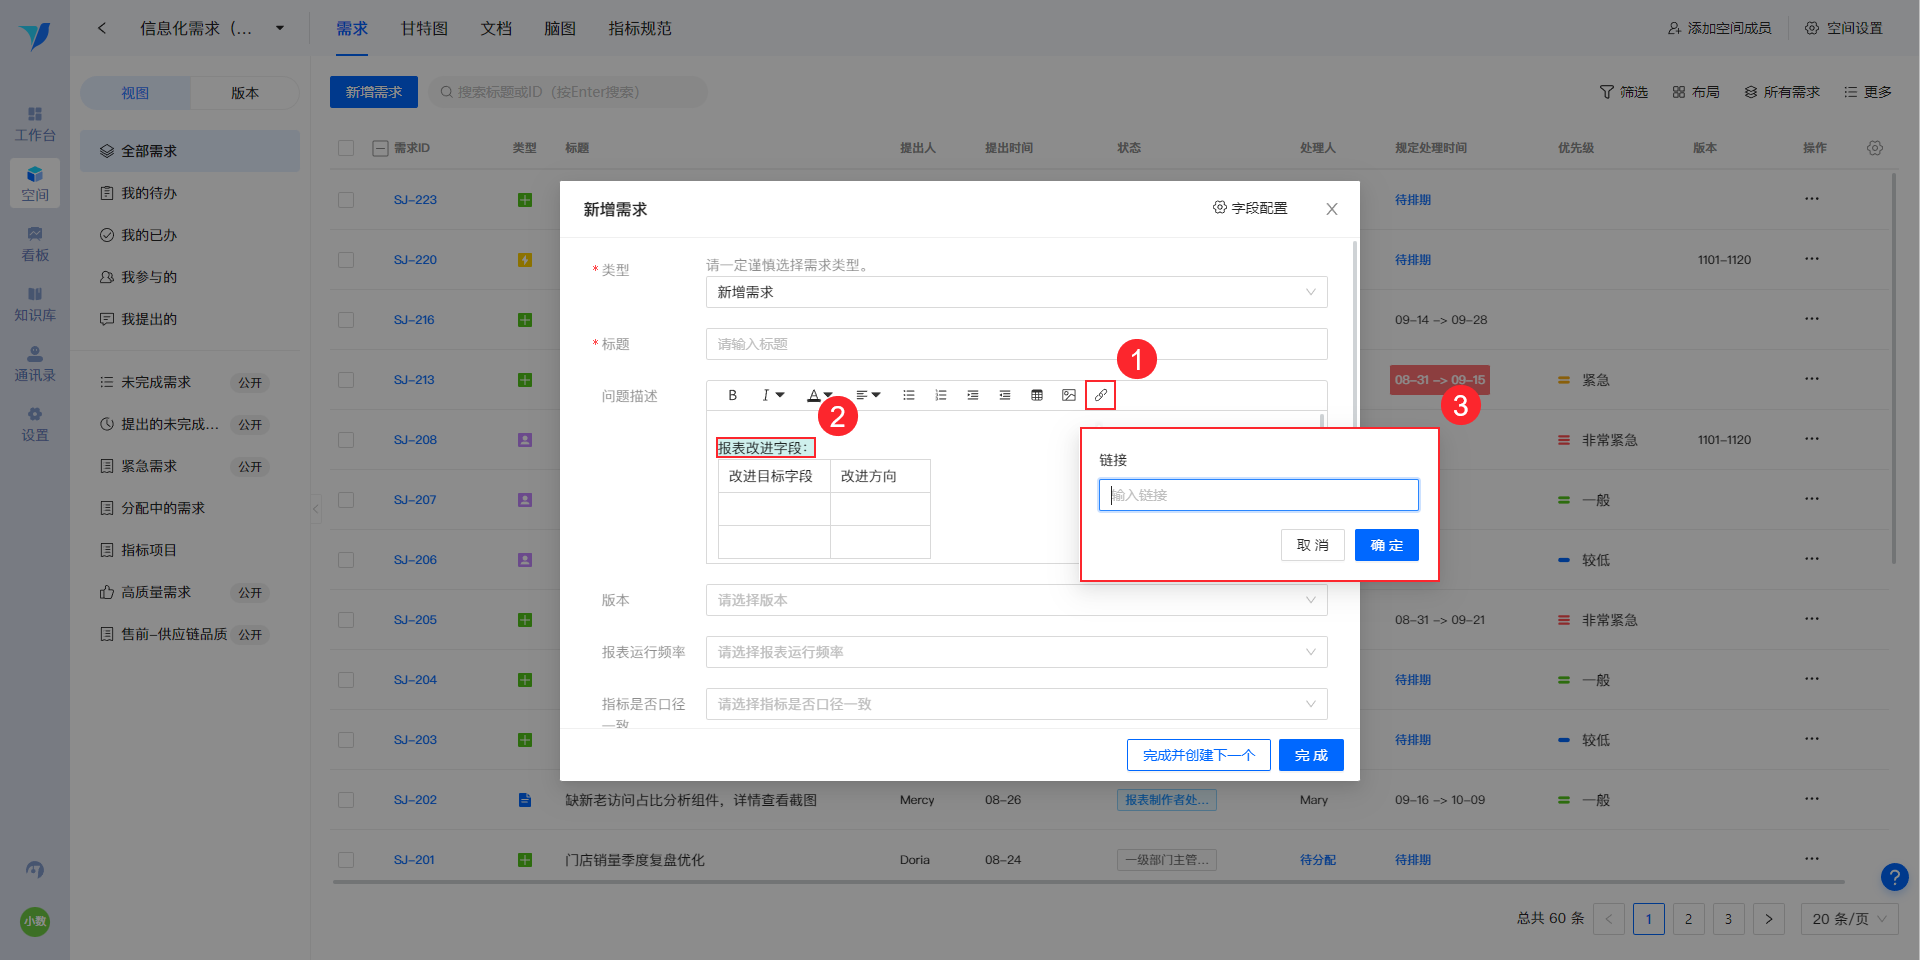Switch to the 文档 tab
The width and height of the screenshot is (1920, 960).
click(496, 28)
